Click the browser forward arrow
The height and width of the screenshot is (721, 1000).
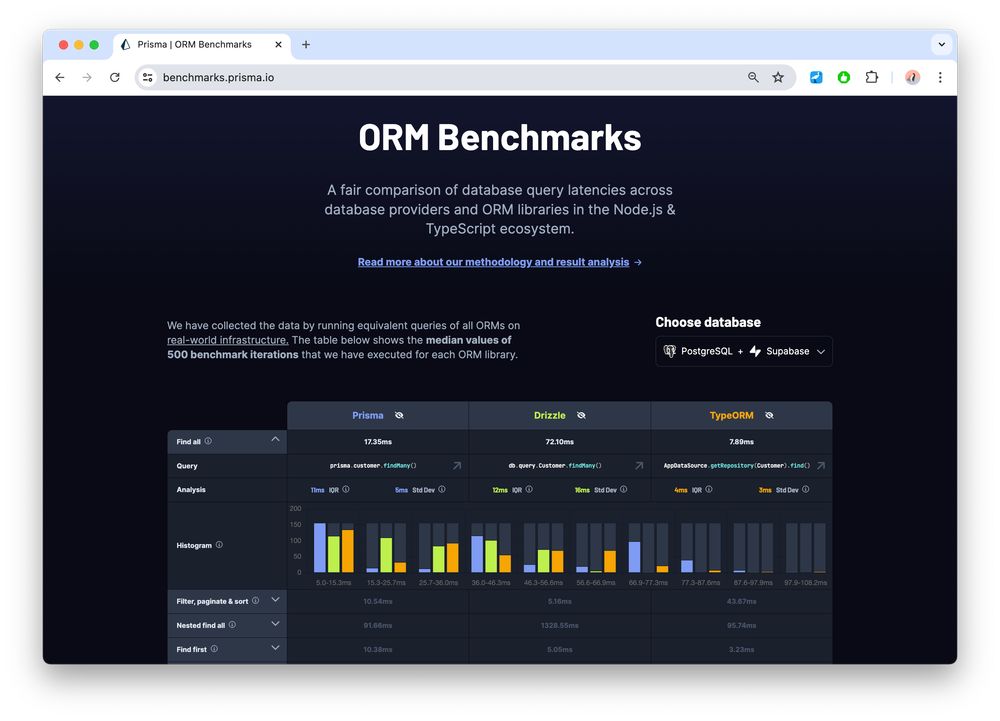click(87, 77)
